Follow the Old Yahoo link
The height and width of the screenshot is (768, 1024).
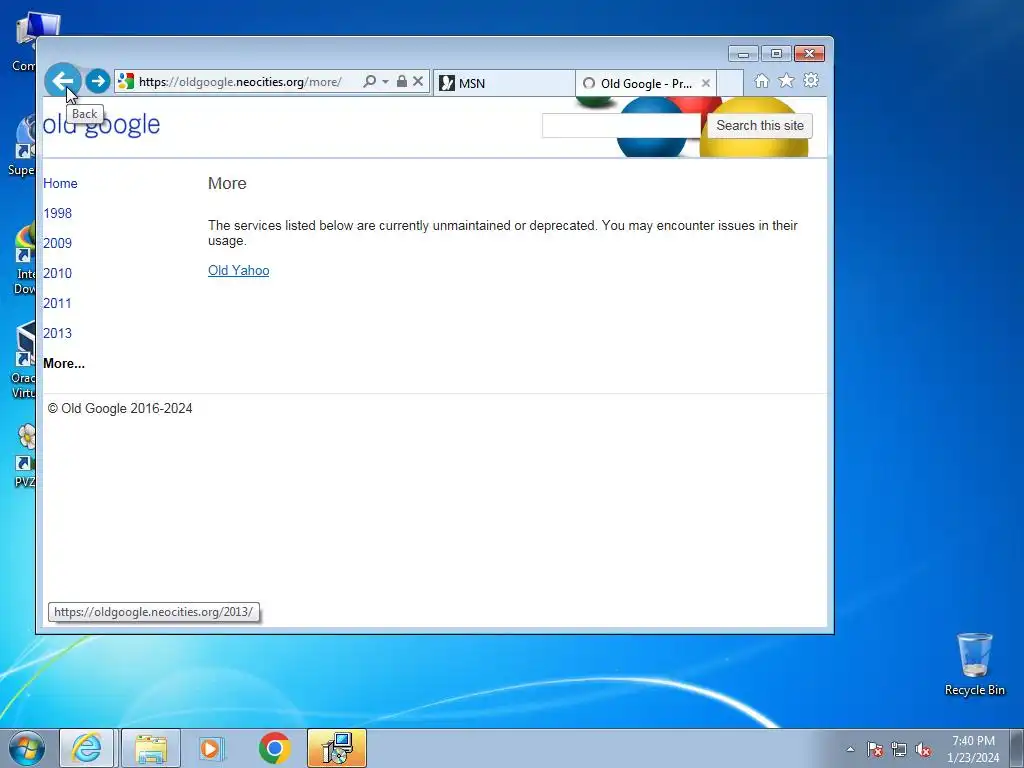(x=238, y=270)
